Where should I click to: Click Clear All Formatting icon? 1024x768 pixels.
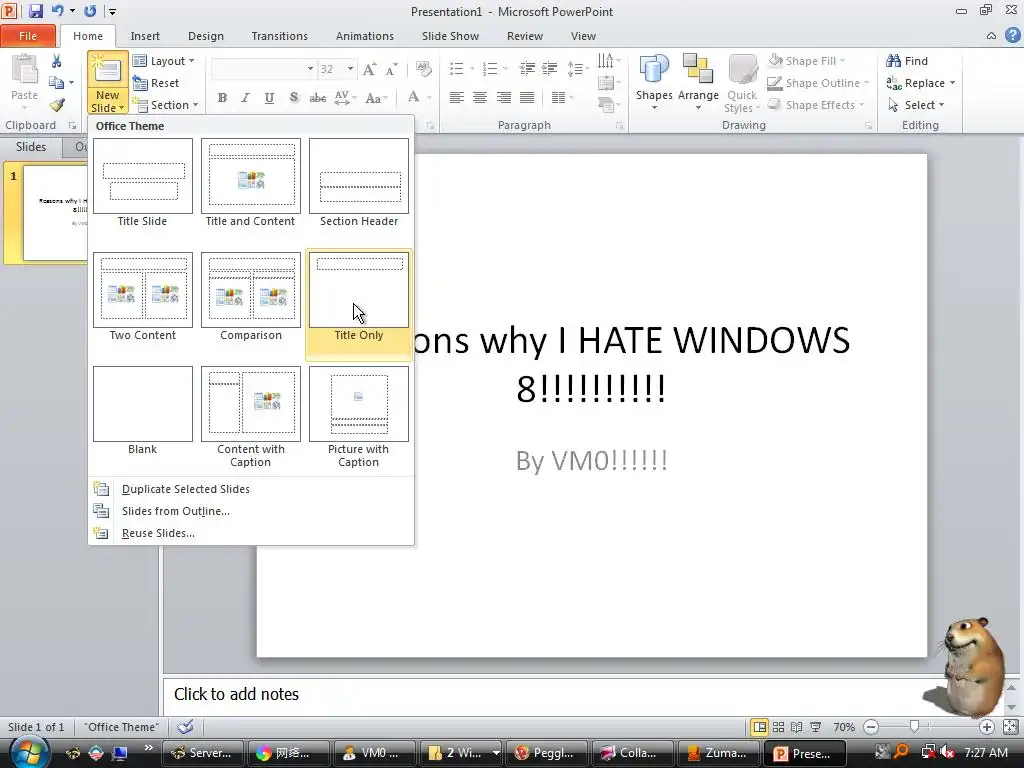coord(423,69)
